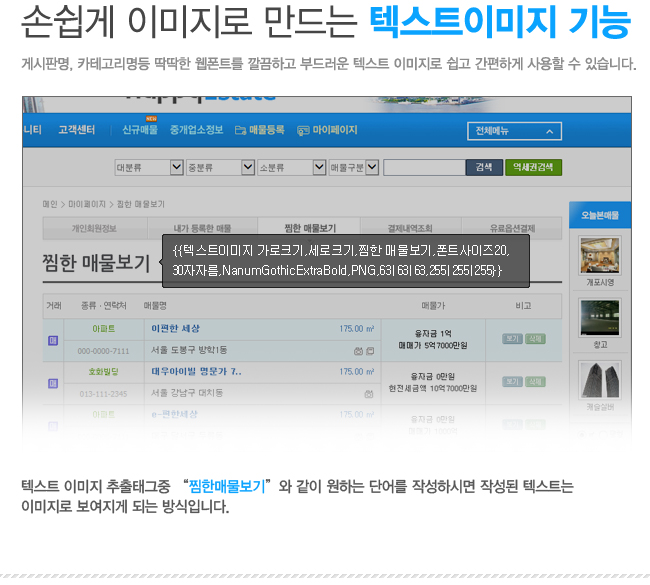This screenshot has height=585, width=650.
Task: Open the 매물구분 dropdown
Action: [x=354, y=167]
